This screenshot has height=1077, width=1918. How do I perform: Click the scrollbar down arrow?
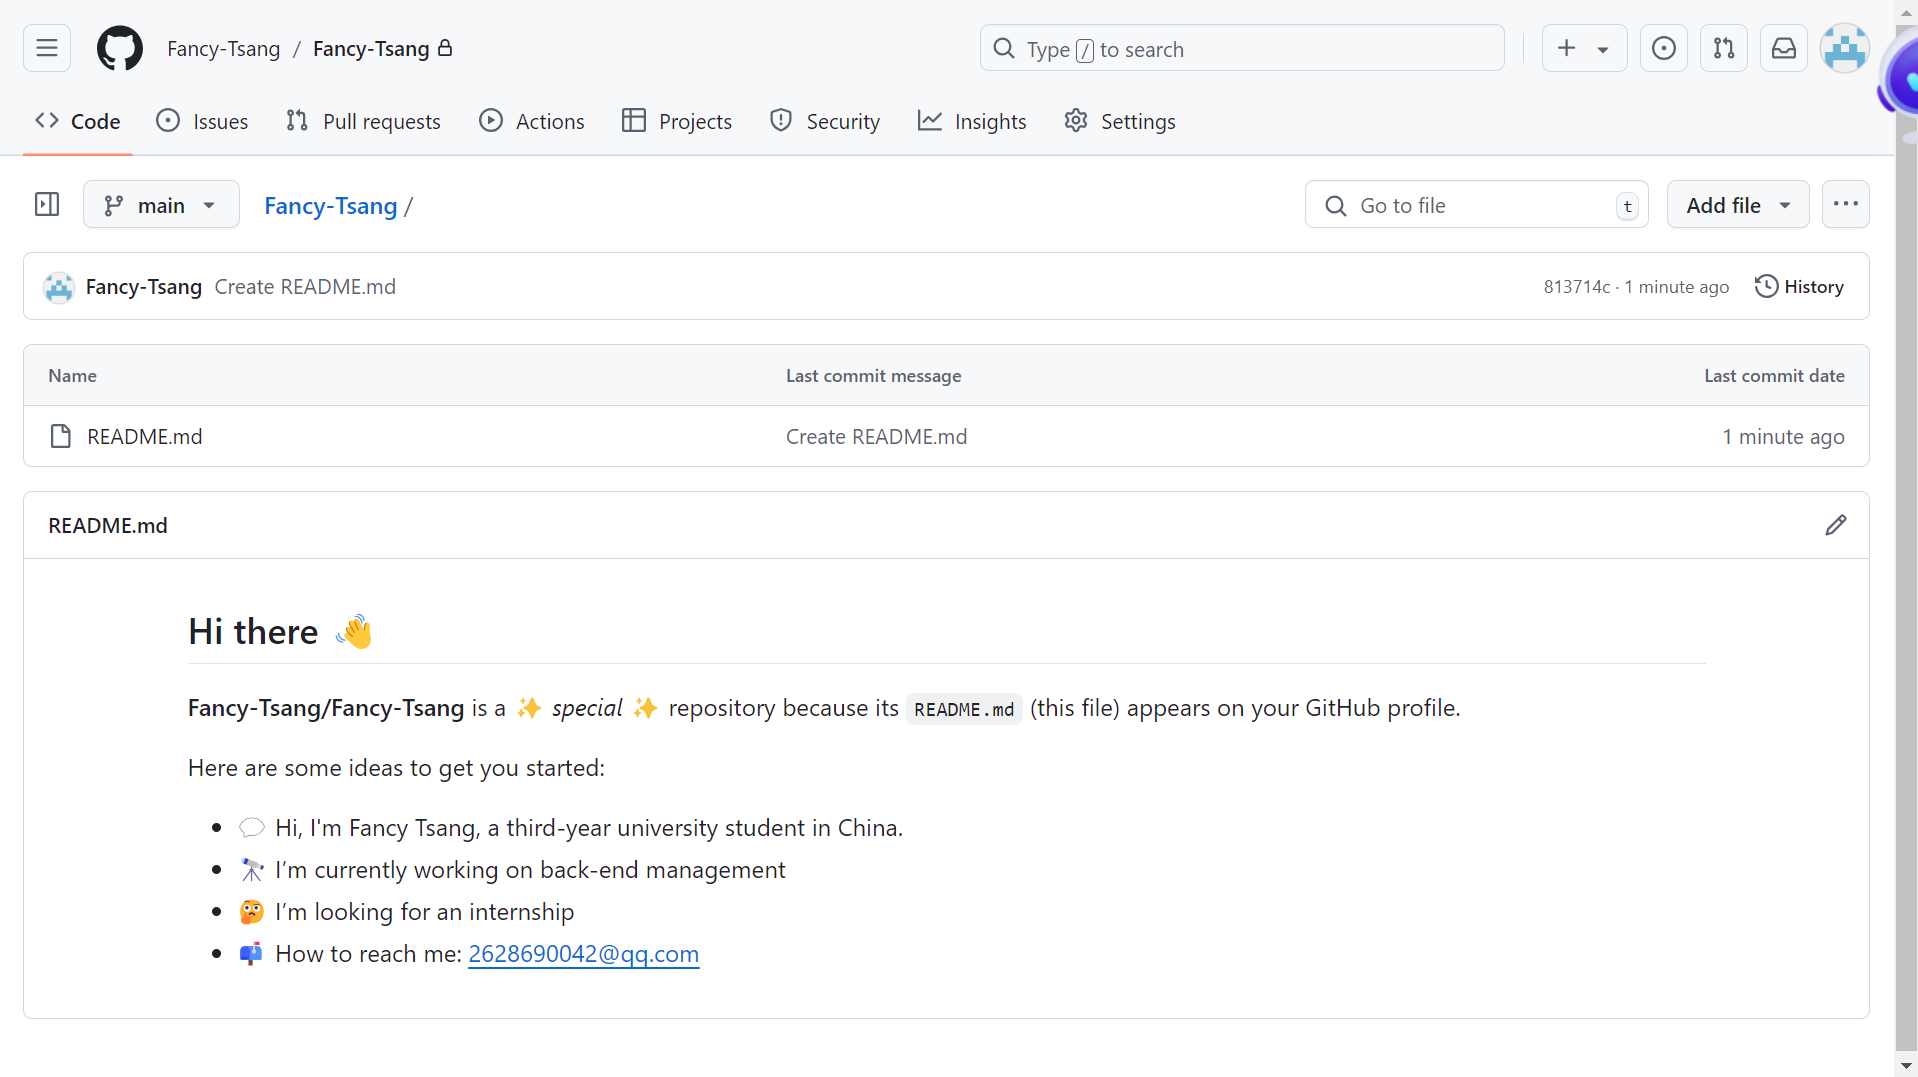click(x=1907, y=1066)
